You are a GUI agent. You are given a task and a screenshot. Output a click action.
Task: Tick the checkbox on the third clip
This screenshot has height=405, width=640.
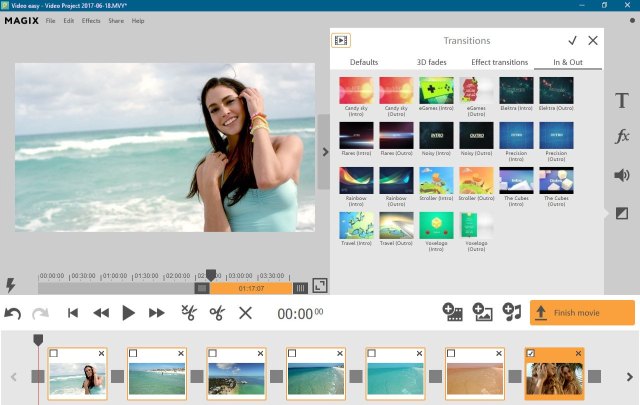click(x=213, y=354)
